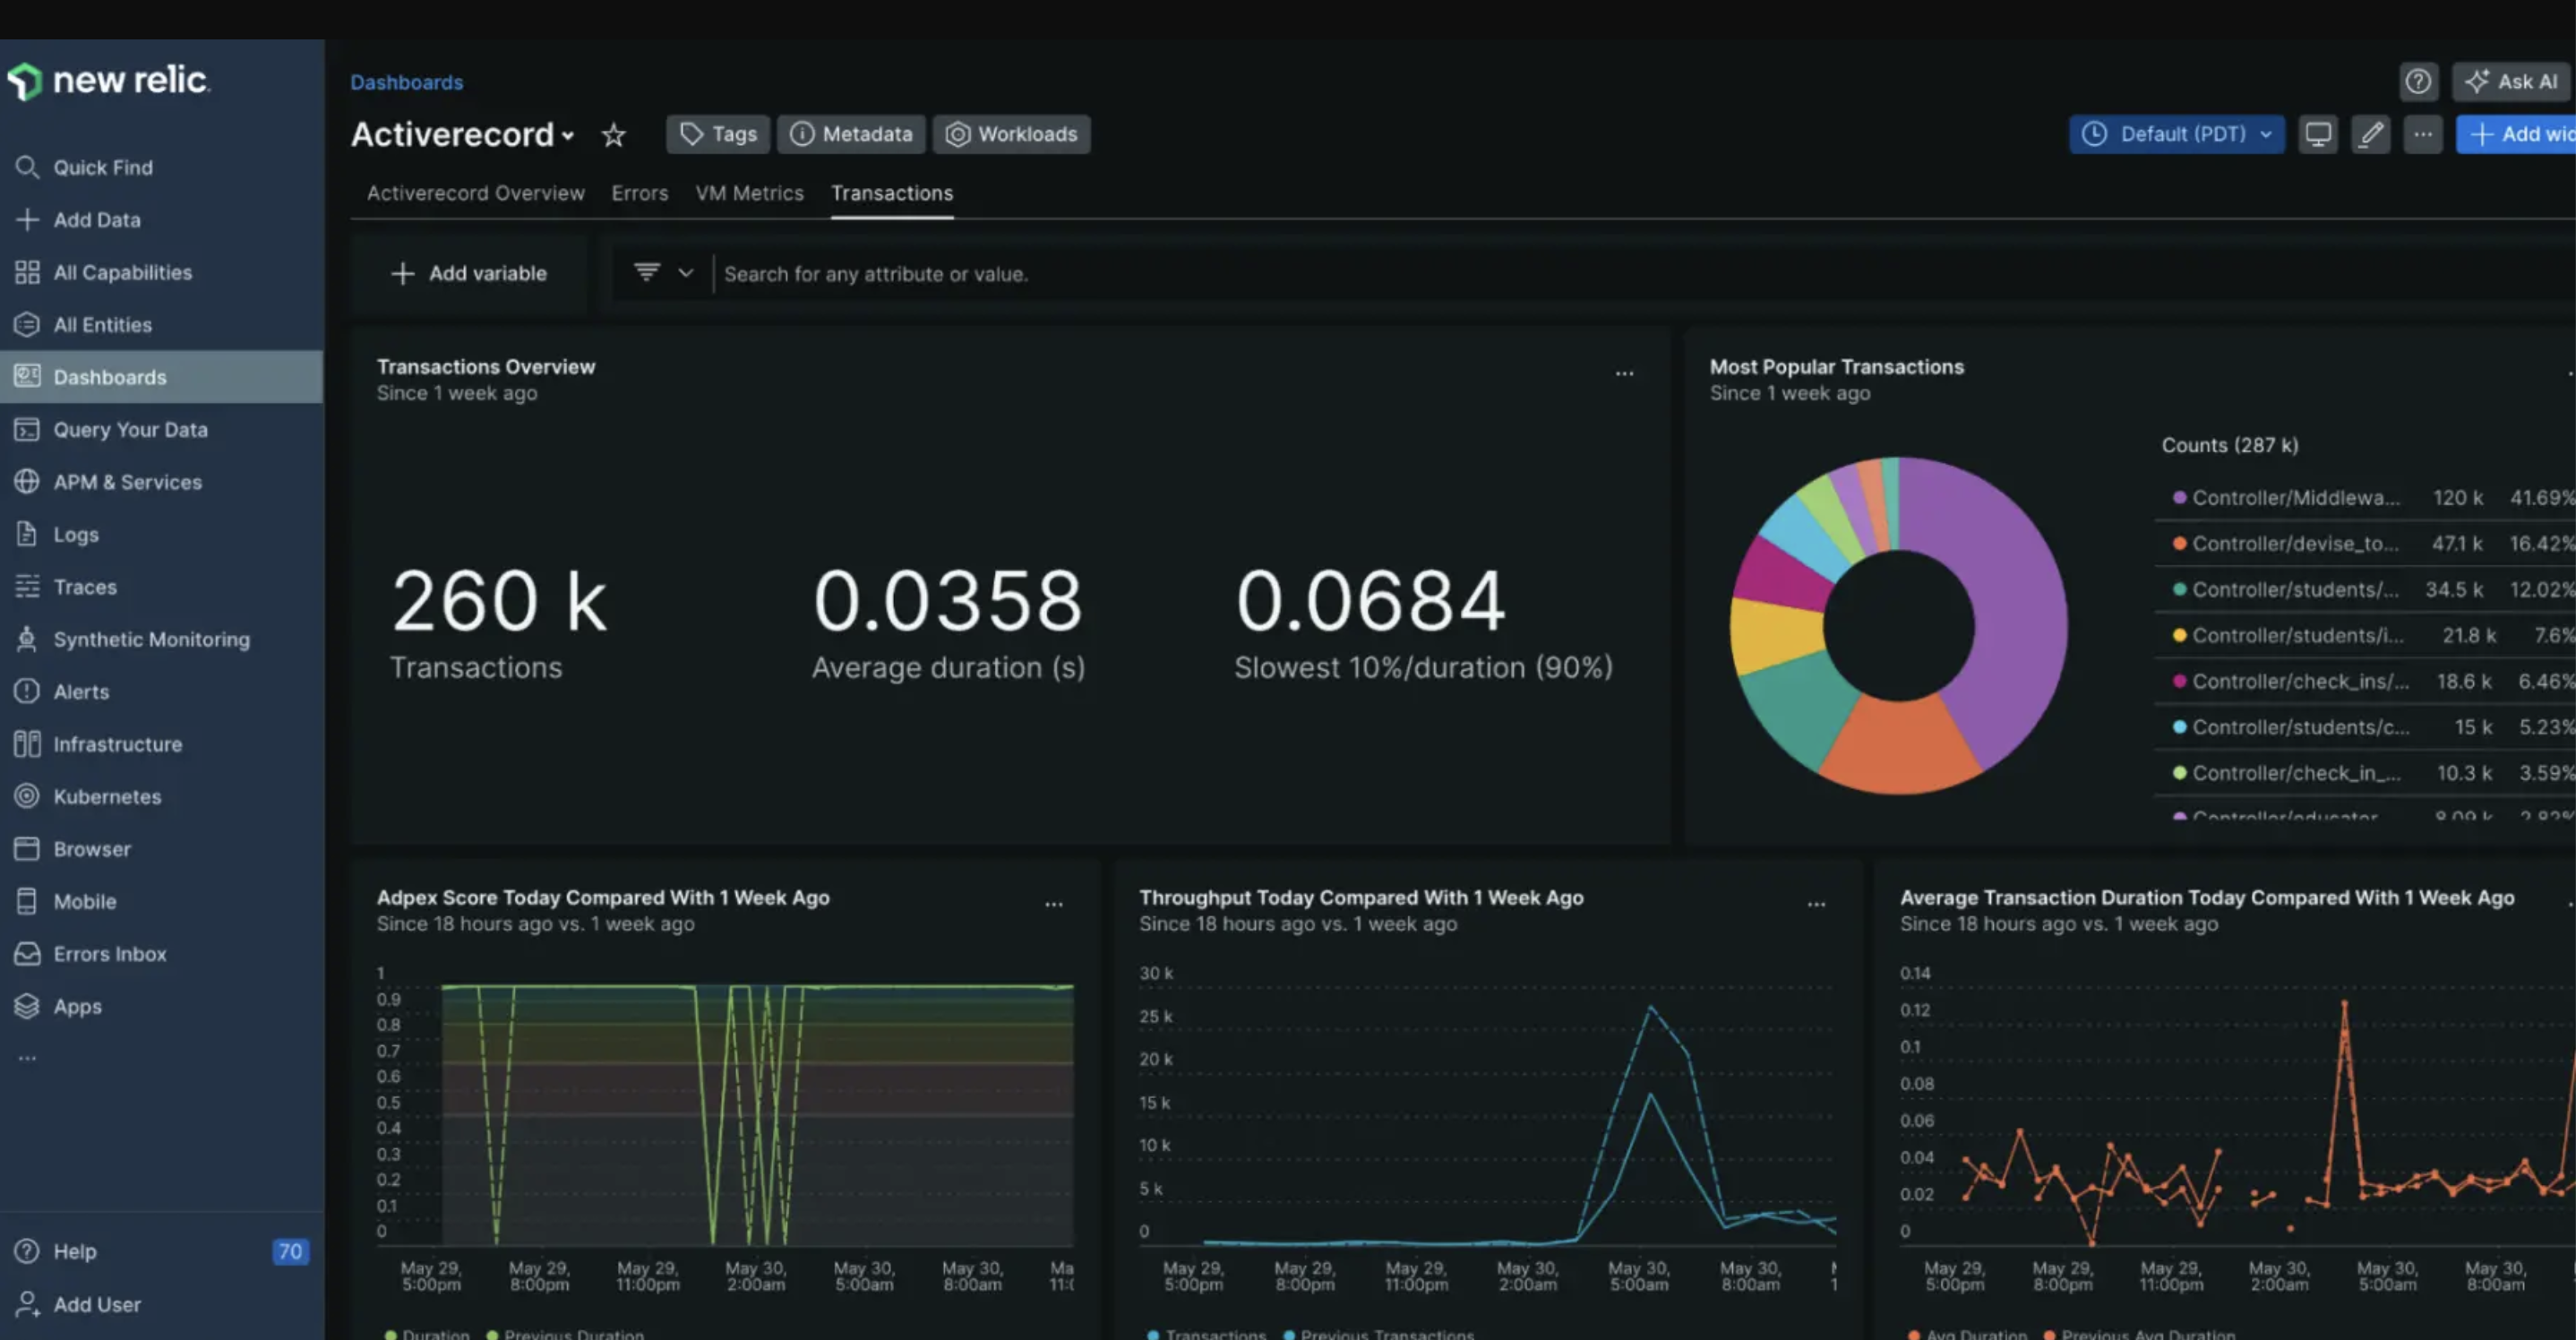
Task: Click the New Relic logo
Action: 108,80
